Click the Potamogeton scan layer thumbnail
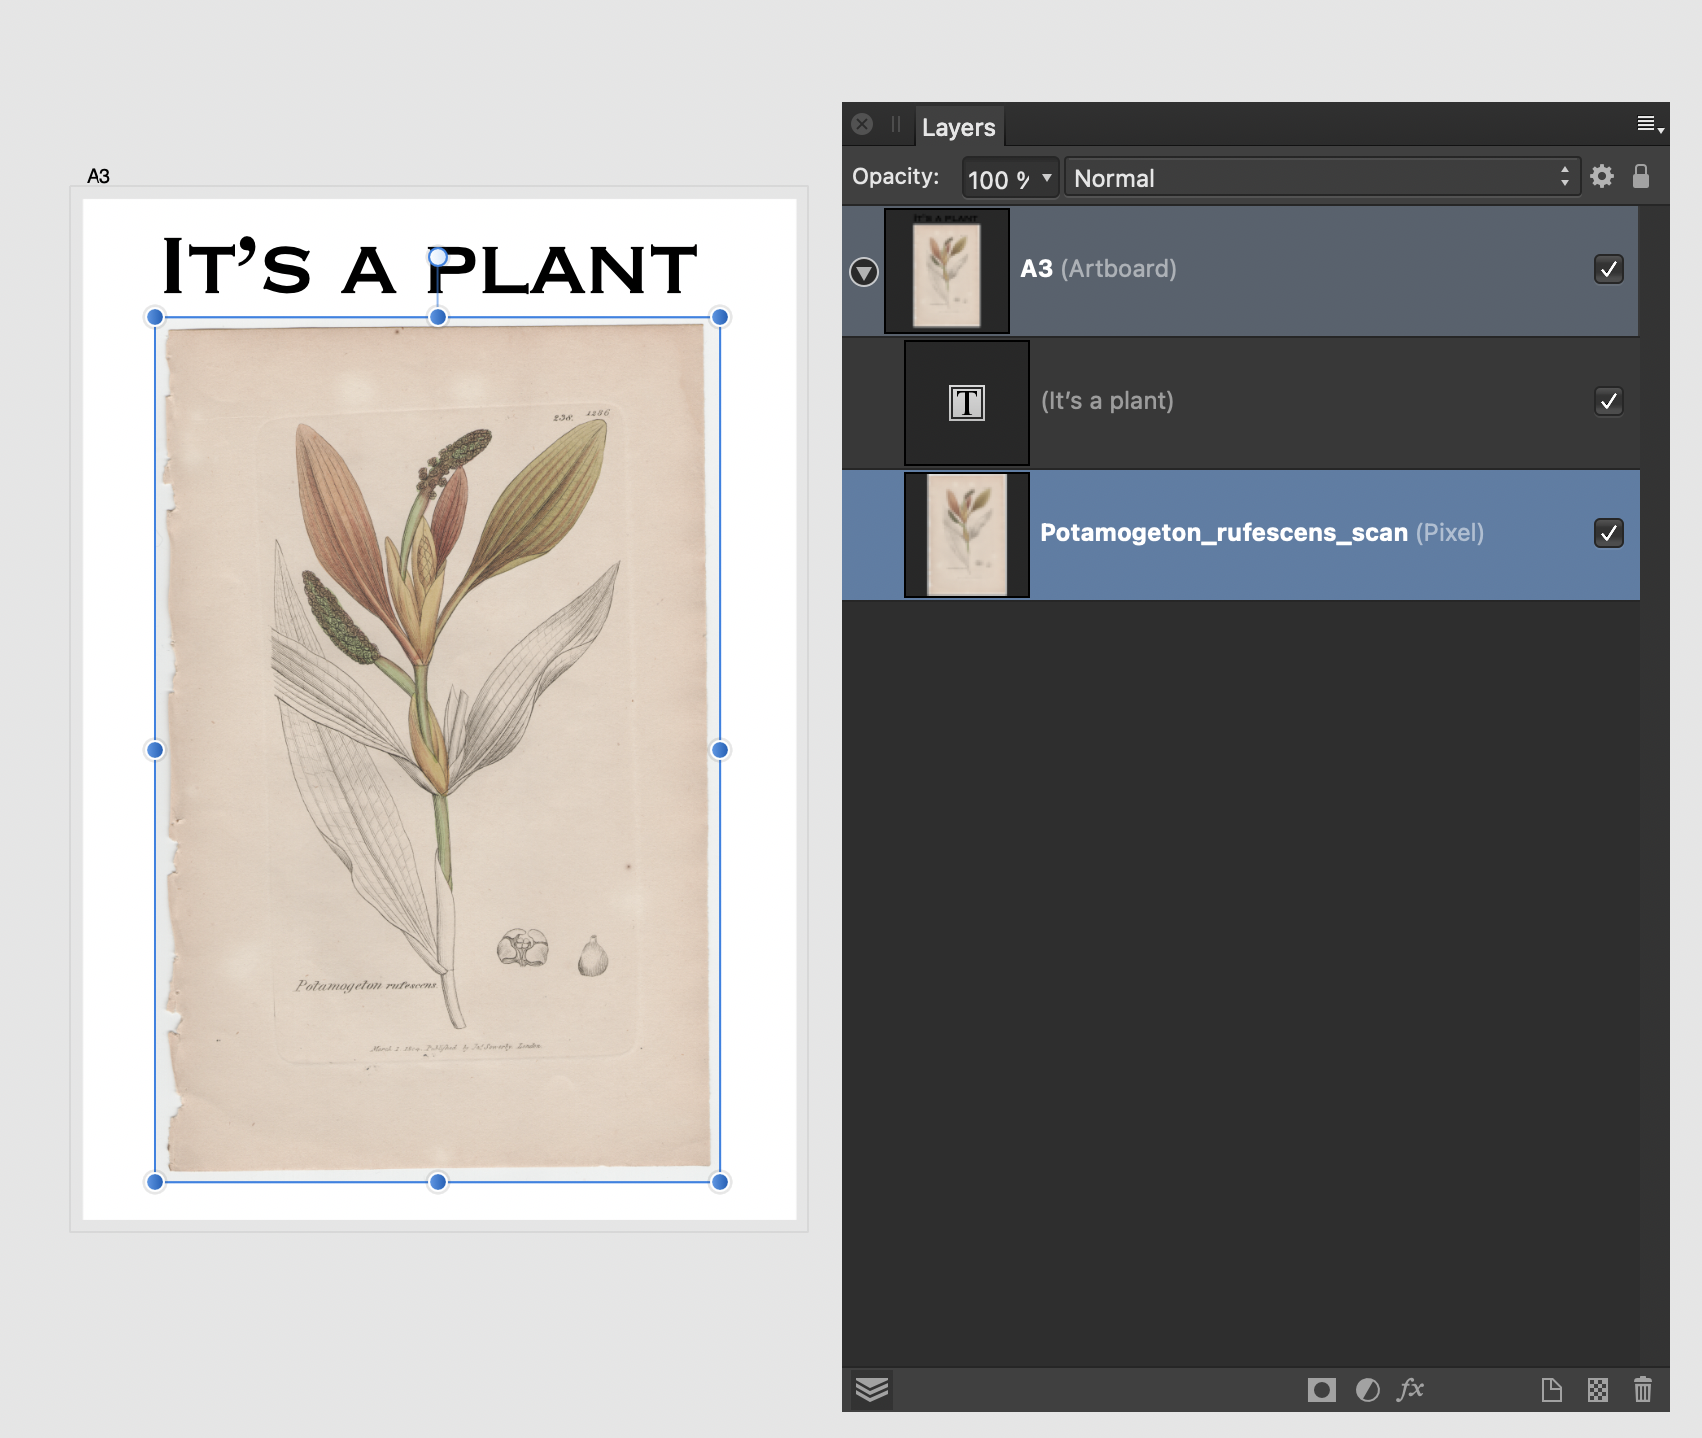The image size is (1702, 1438). click(x=967, y=535)
